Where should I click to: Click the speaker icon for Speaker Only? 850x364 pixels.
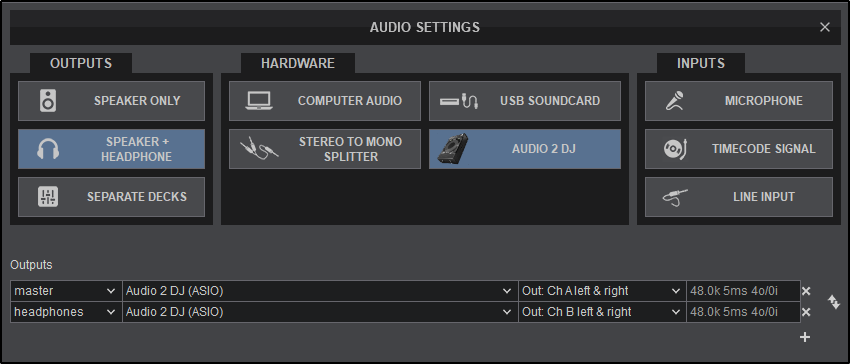pos(48,101)
